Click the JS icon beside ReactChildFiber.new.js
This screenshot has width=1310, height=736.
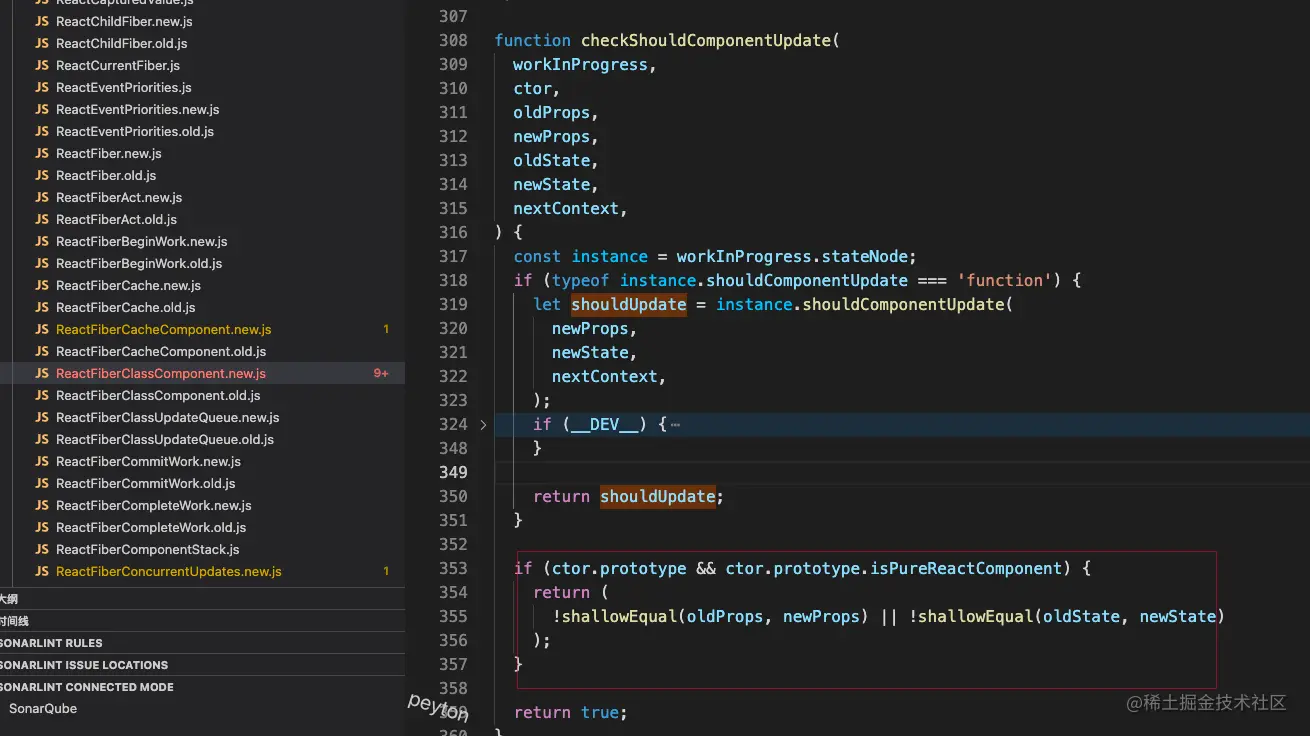coord(42,22)
